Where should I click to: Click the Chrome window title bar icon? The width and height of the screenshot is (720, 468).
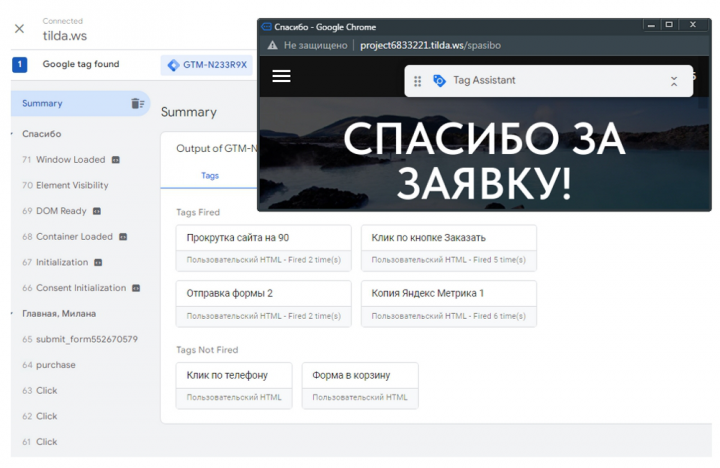coord(266,27)
